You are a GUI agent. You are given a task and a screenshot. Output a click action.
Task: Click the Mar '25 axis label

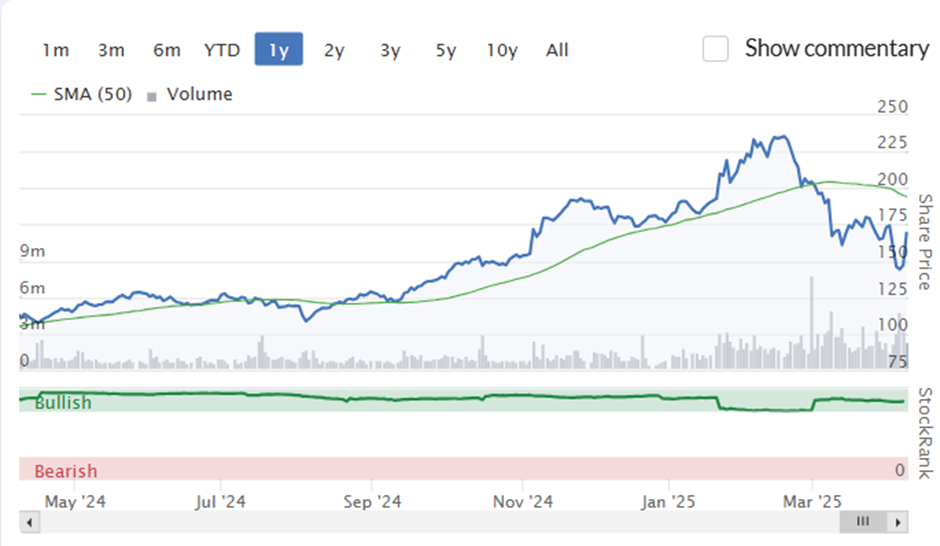pos(812,502)
